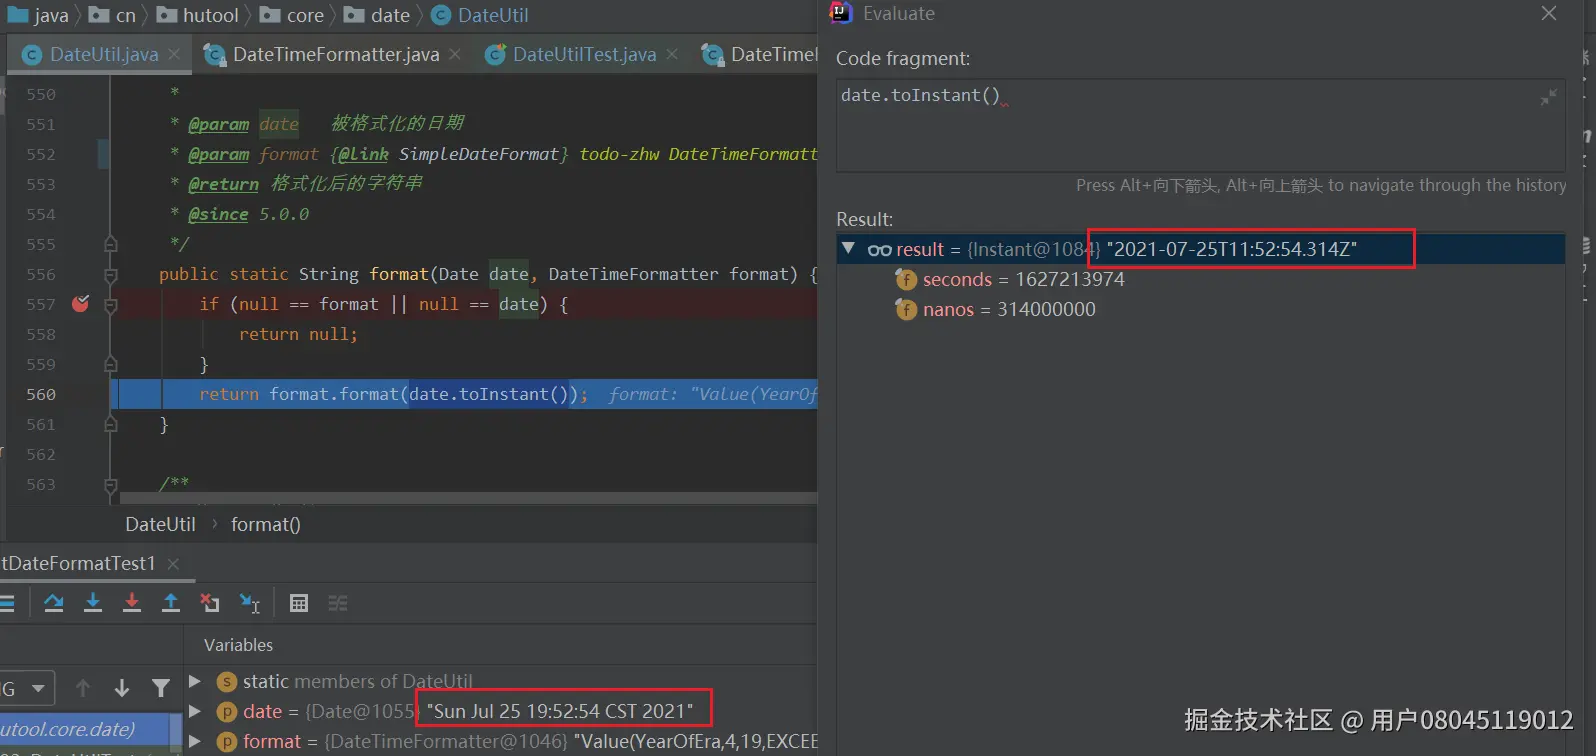Click the date value 'Sun Jul 25 19:52:54 CST 2021'
The width and height of the screenshot is (1596, 756).
point(560,711)
